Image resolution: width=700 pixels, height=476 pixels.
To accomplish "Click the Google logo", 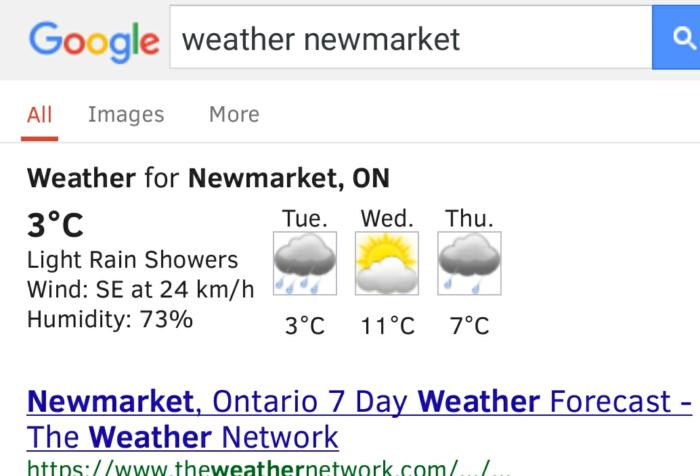I will [x=93, y=39].
